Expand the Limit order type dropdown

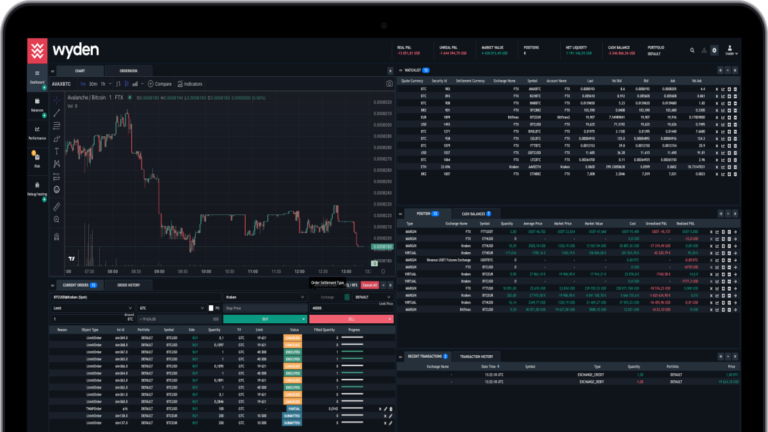click(92, 308)
